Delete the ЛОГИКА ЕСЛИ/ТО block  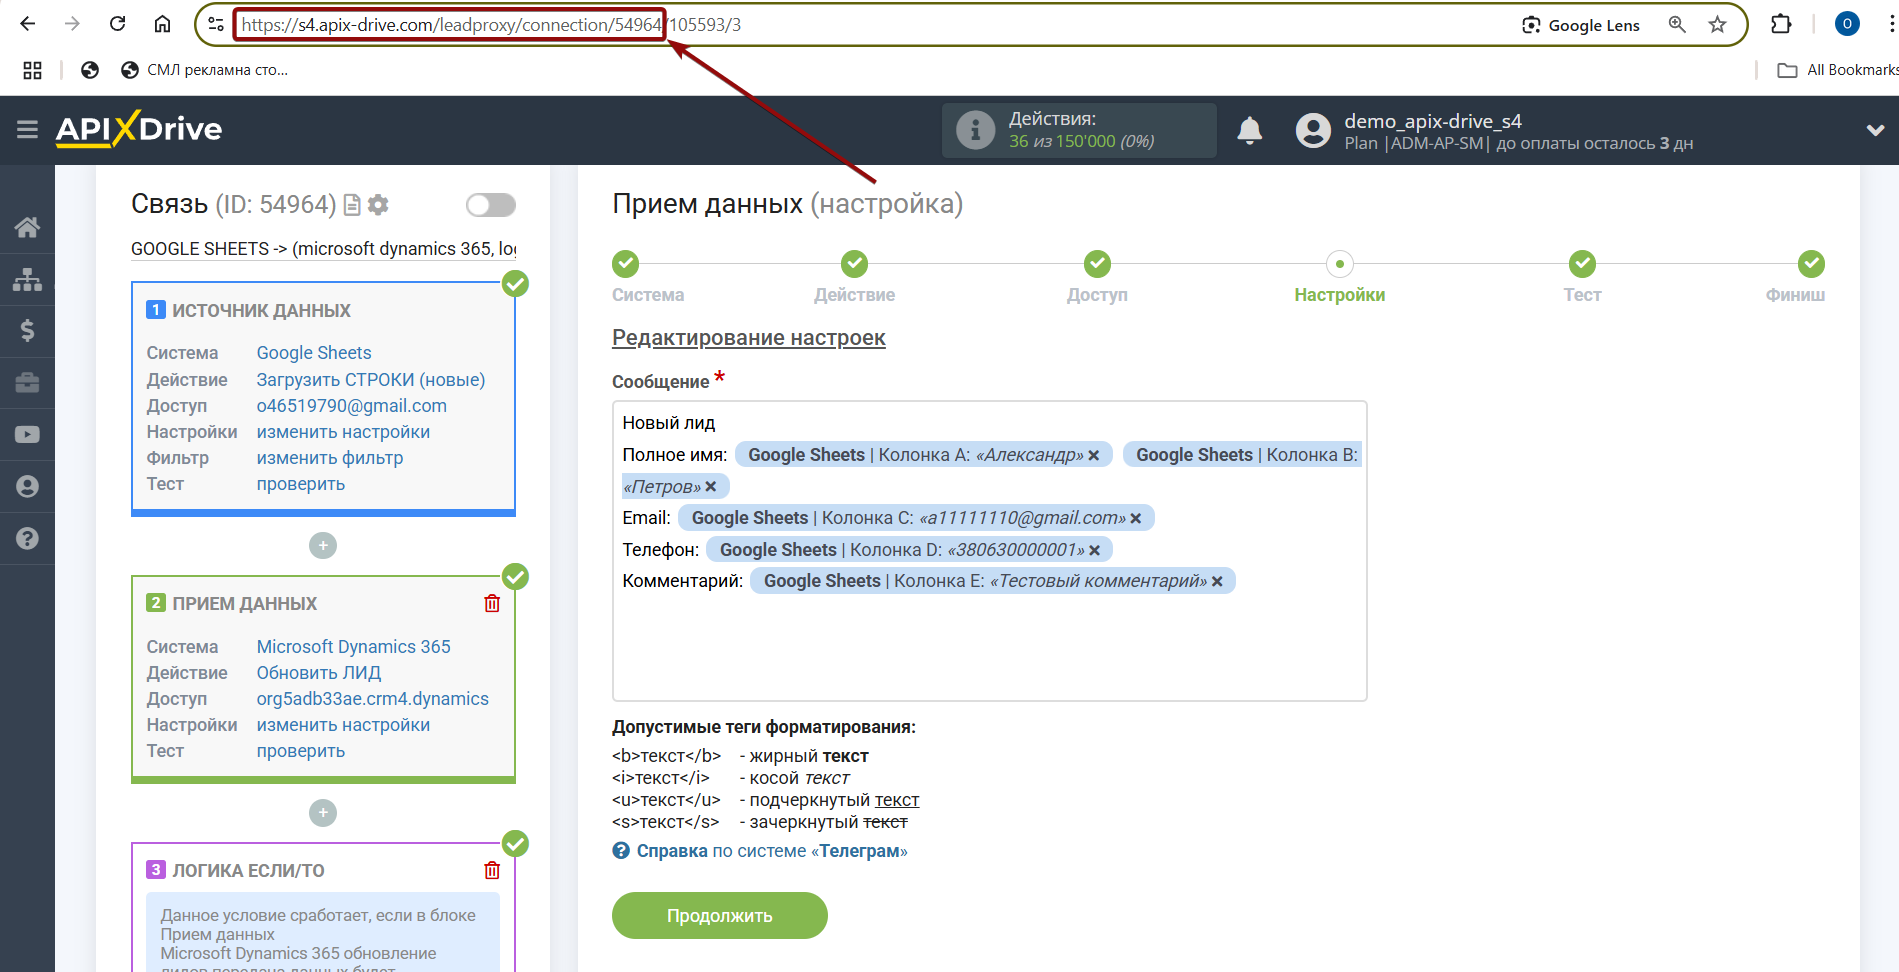tap(492, 870)
